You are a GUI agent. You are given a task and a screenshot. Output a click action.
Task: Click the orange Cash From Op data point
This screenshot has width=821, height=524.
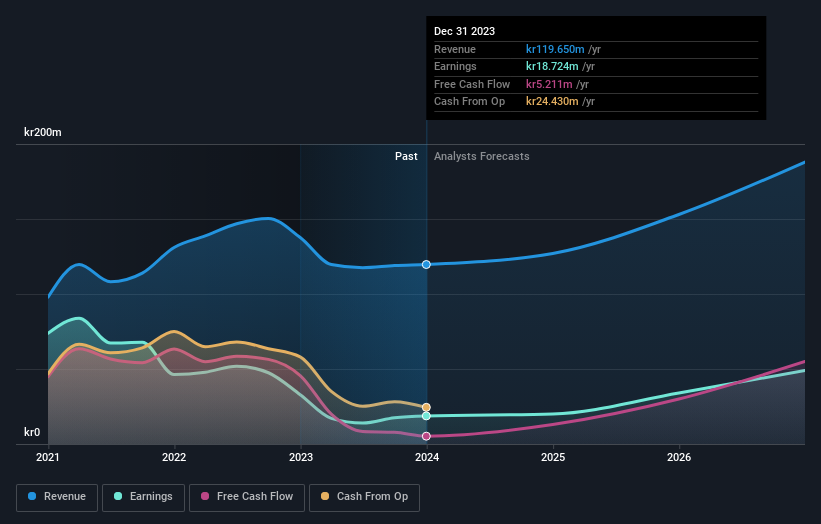point(426,407)
